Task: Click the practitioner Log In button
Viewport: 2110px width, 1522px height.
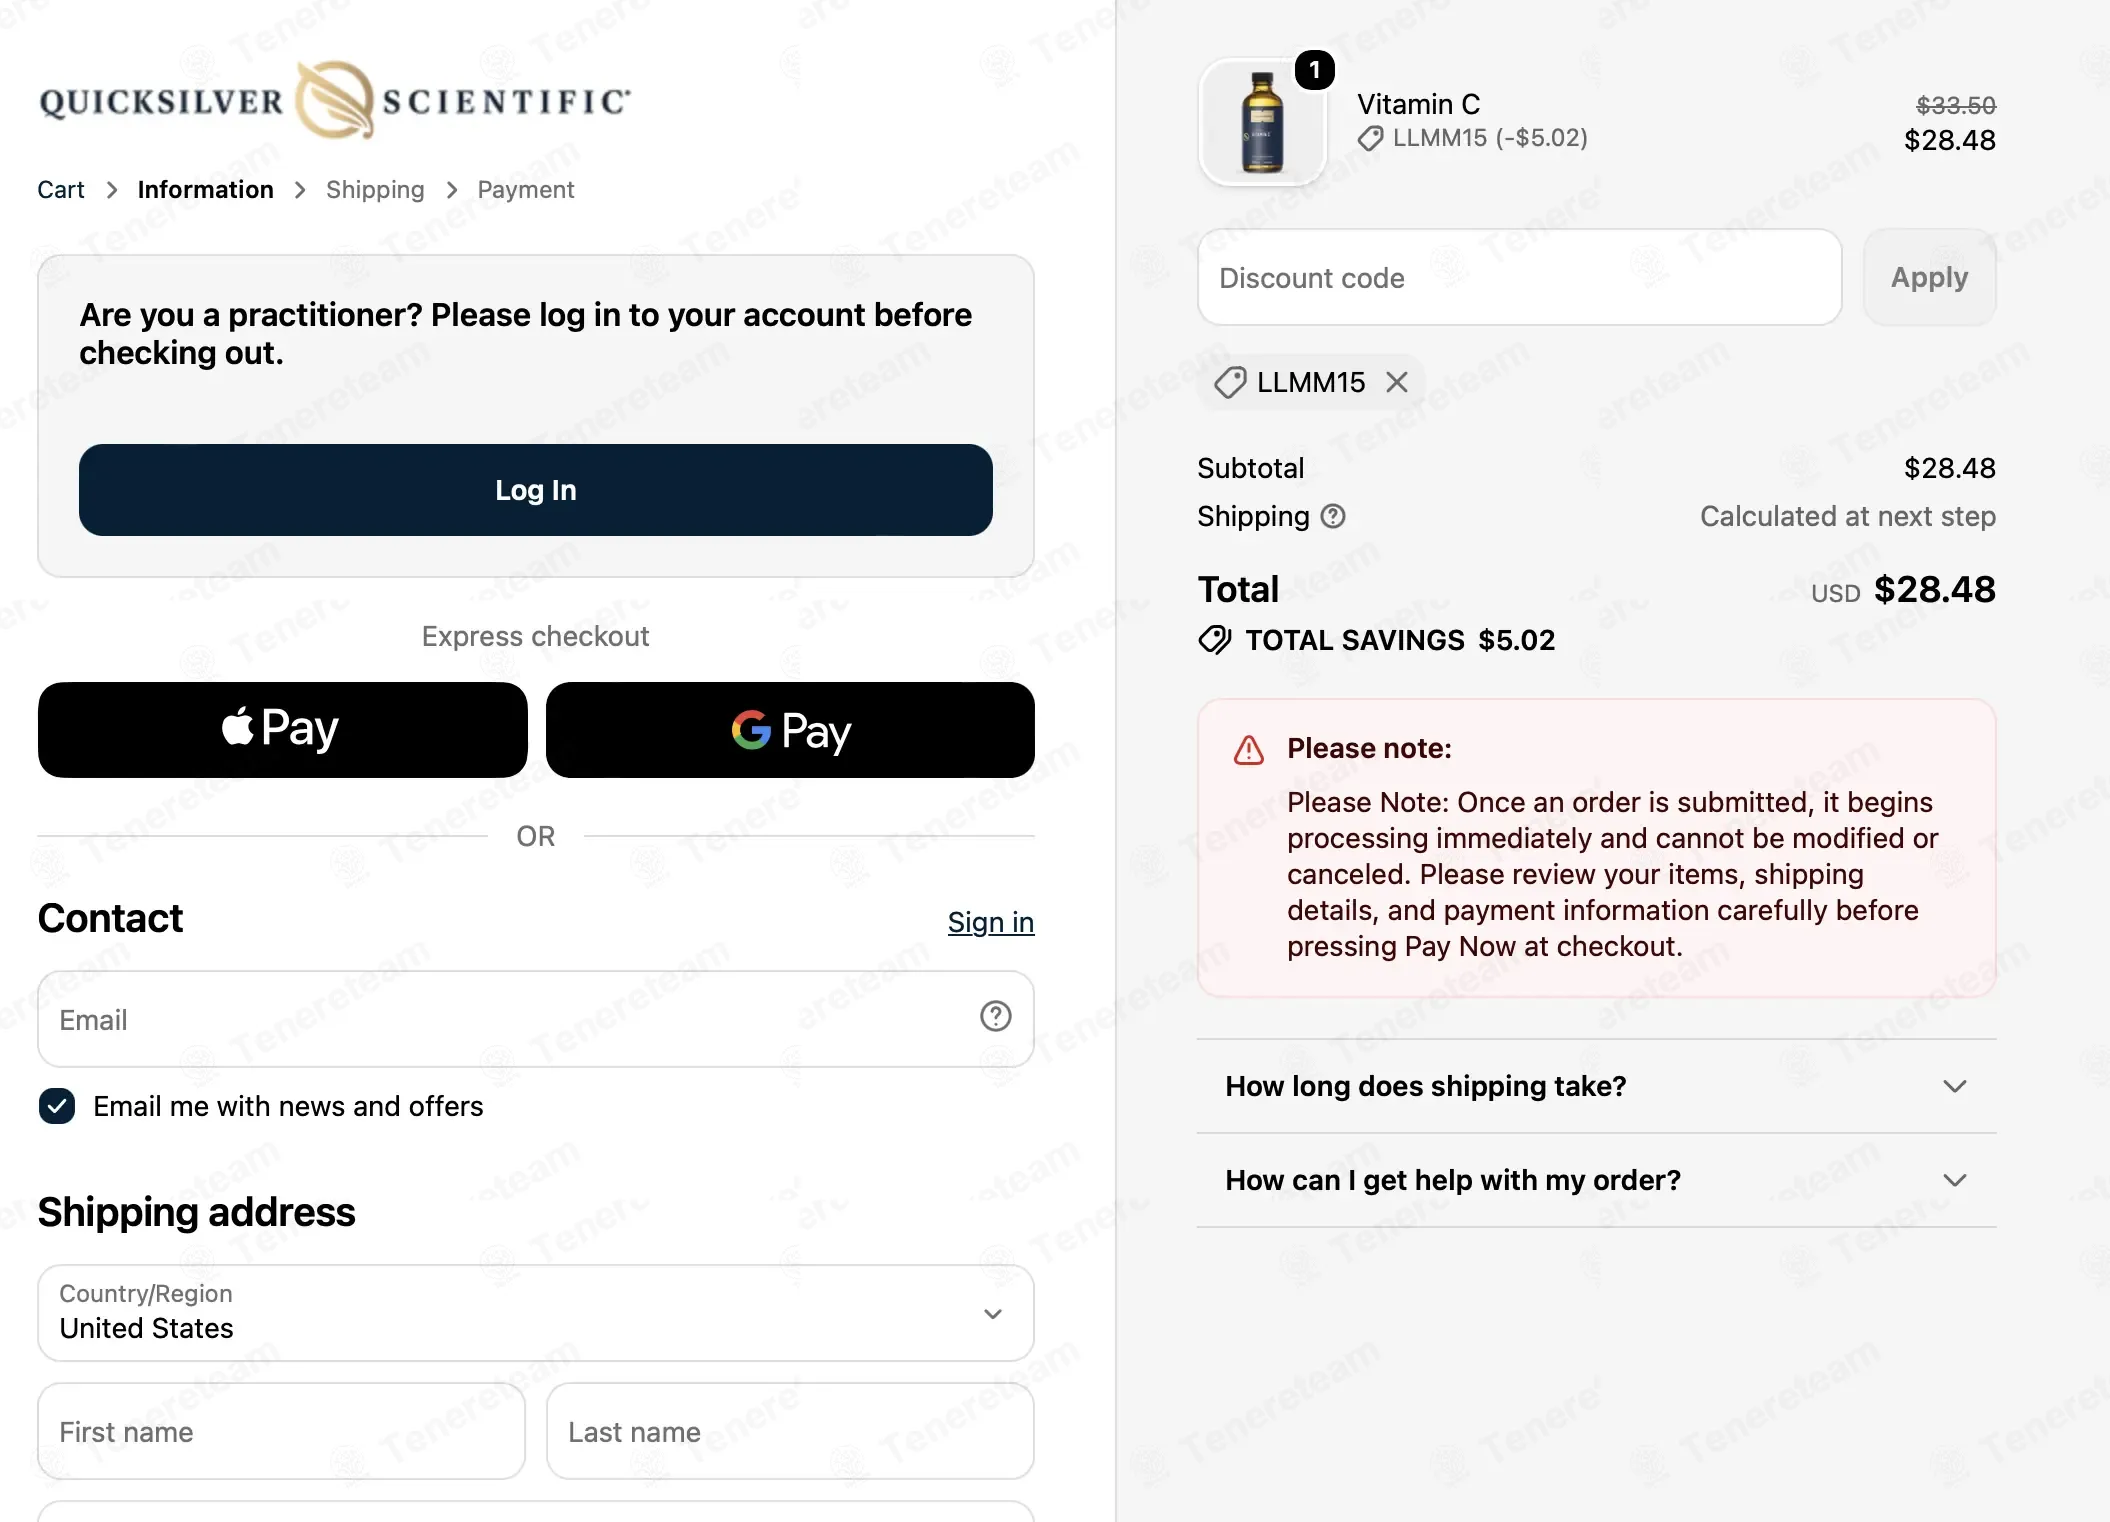Action: tap(536, 490)
